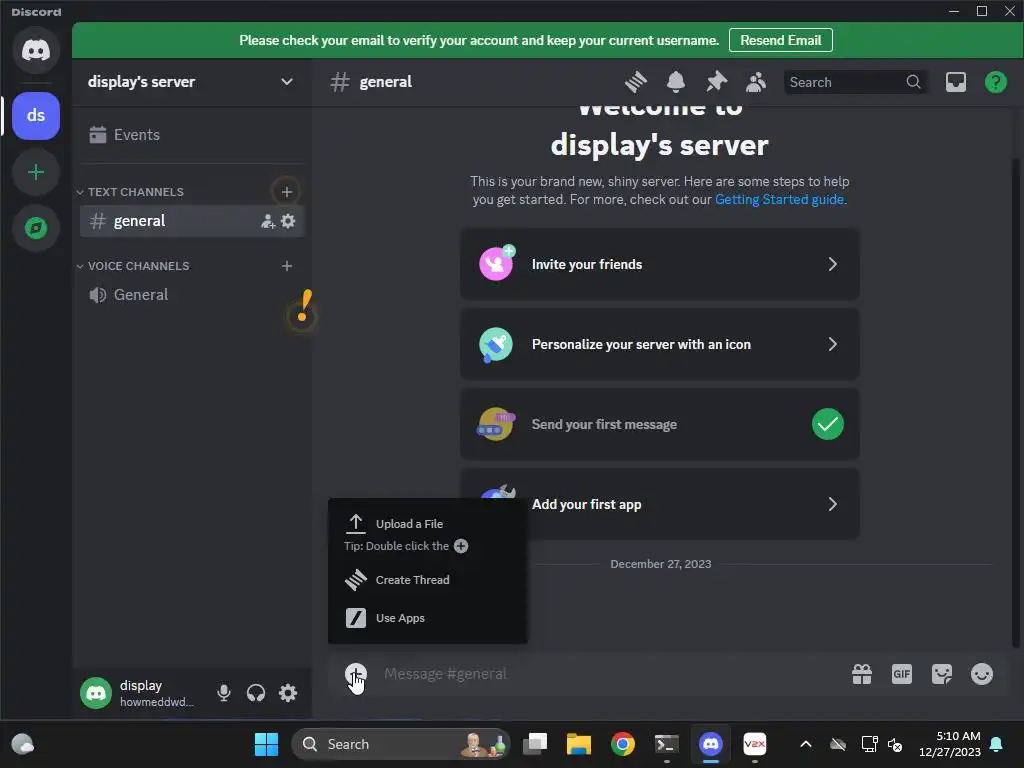Screen dimensions: 1024x768
Task: Open the green Help icon
Action: pyautogui.click(x=995, y=82)
